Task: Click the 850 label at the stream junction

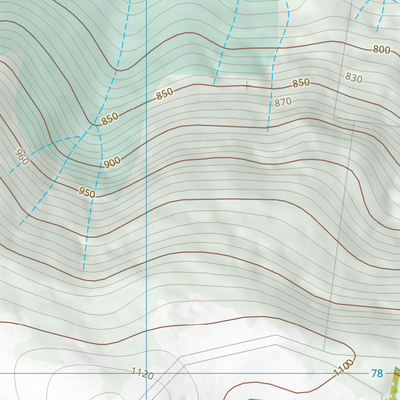Action: pos(110,119)
